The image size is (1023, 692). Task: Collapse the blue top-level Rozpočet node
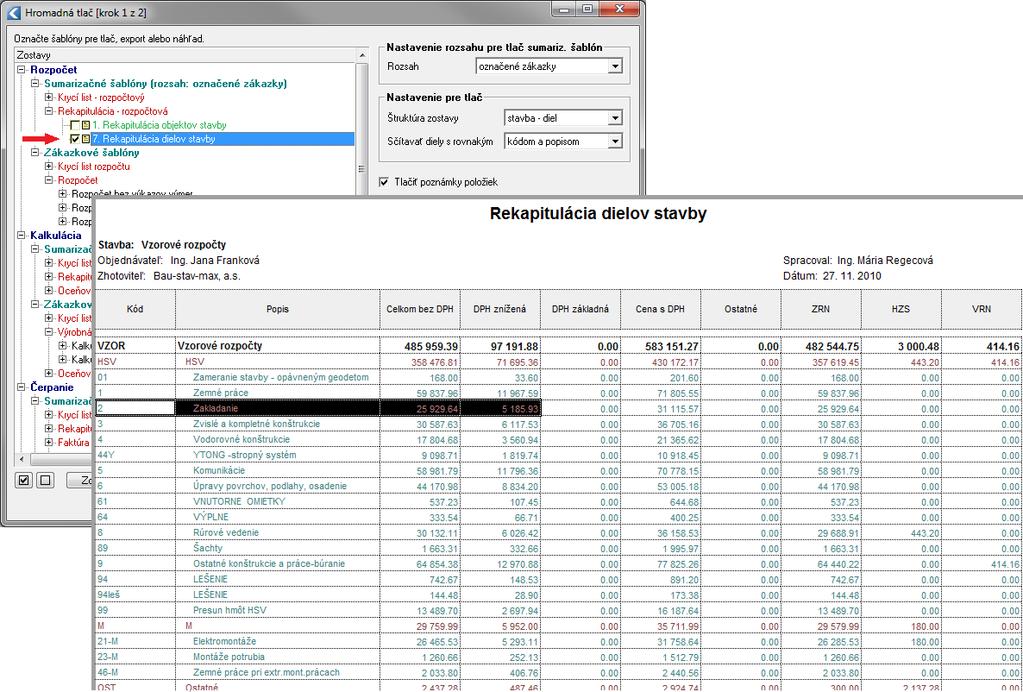pyautogui.click(x=22, y=70)
